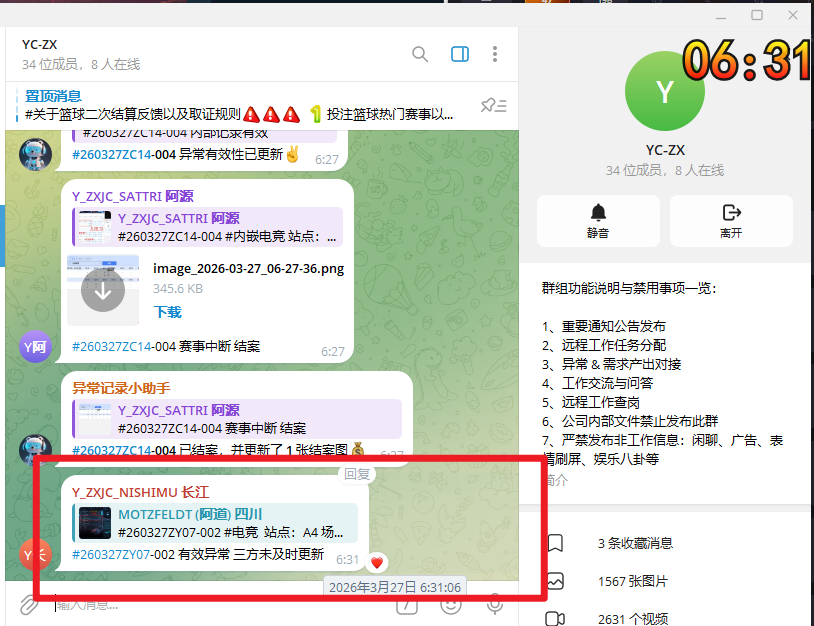Click sender name 异常记录小助手
Screen dimensions: 814x626
(x=121, y=388)
